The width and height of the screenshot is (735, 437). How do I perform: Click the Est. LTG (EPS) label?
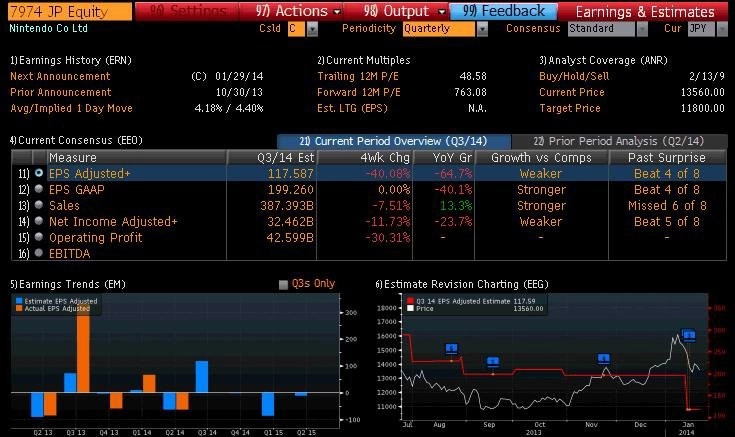pos(352,108)
